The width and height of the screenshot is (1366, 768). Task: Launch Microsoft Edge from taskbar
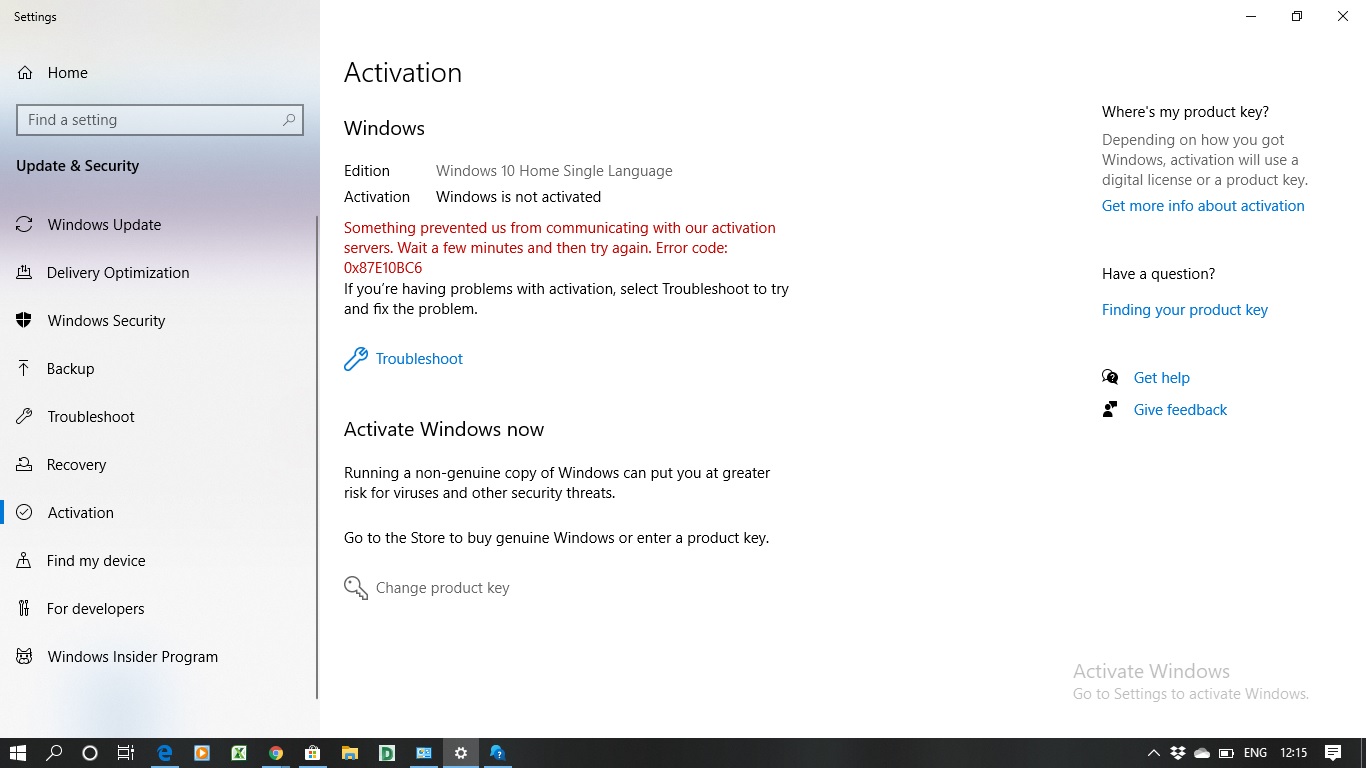coord(165,753)
